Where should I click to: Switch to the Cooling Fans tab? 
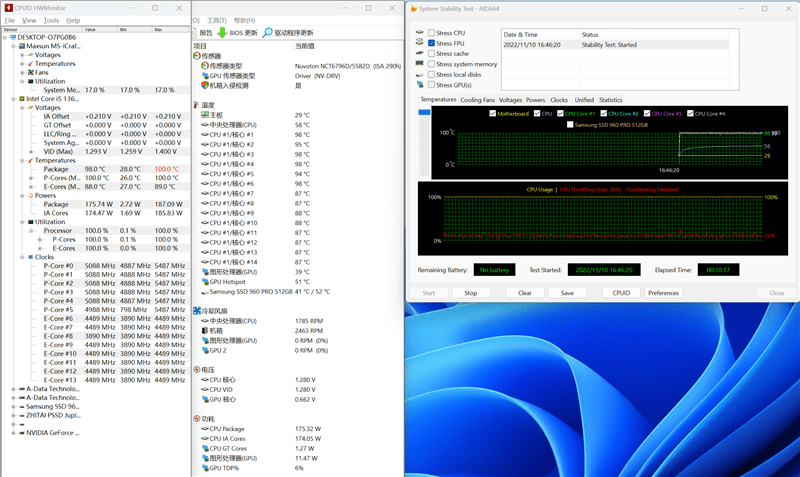coord(478,100)
